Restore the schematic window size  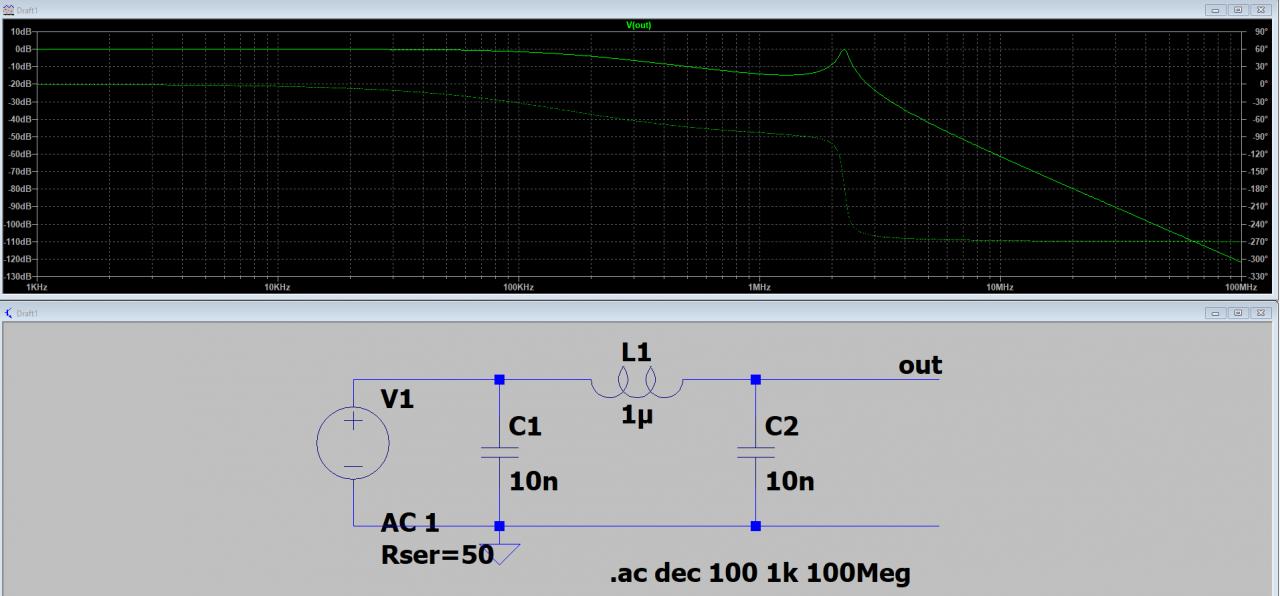click(1240, 313)
